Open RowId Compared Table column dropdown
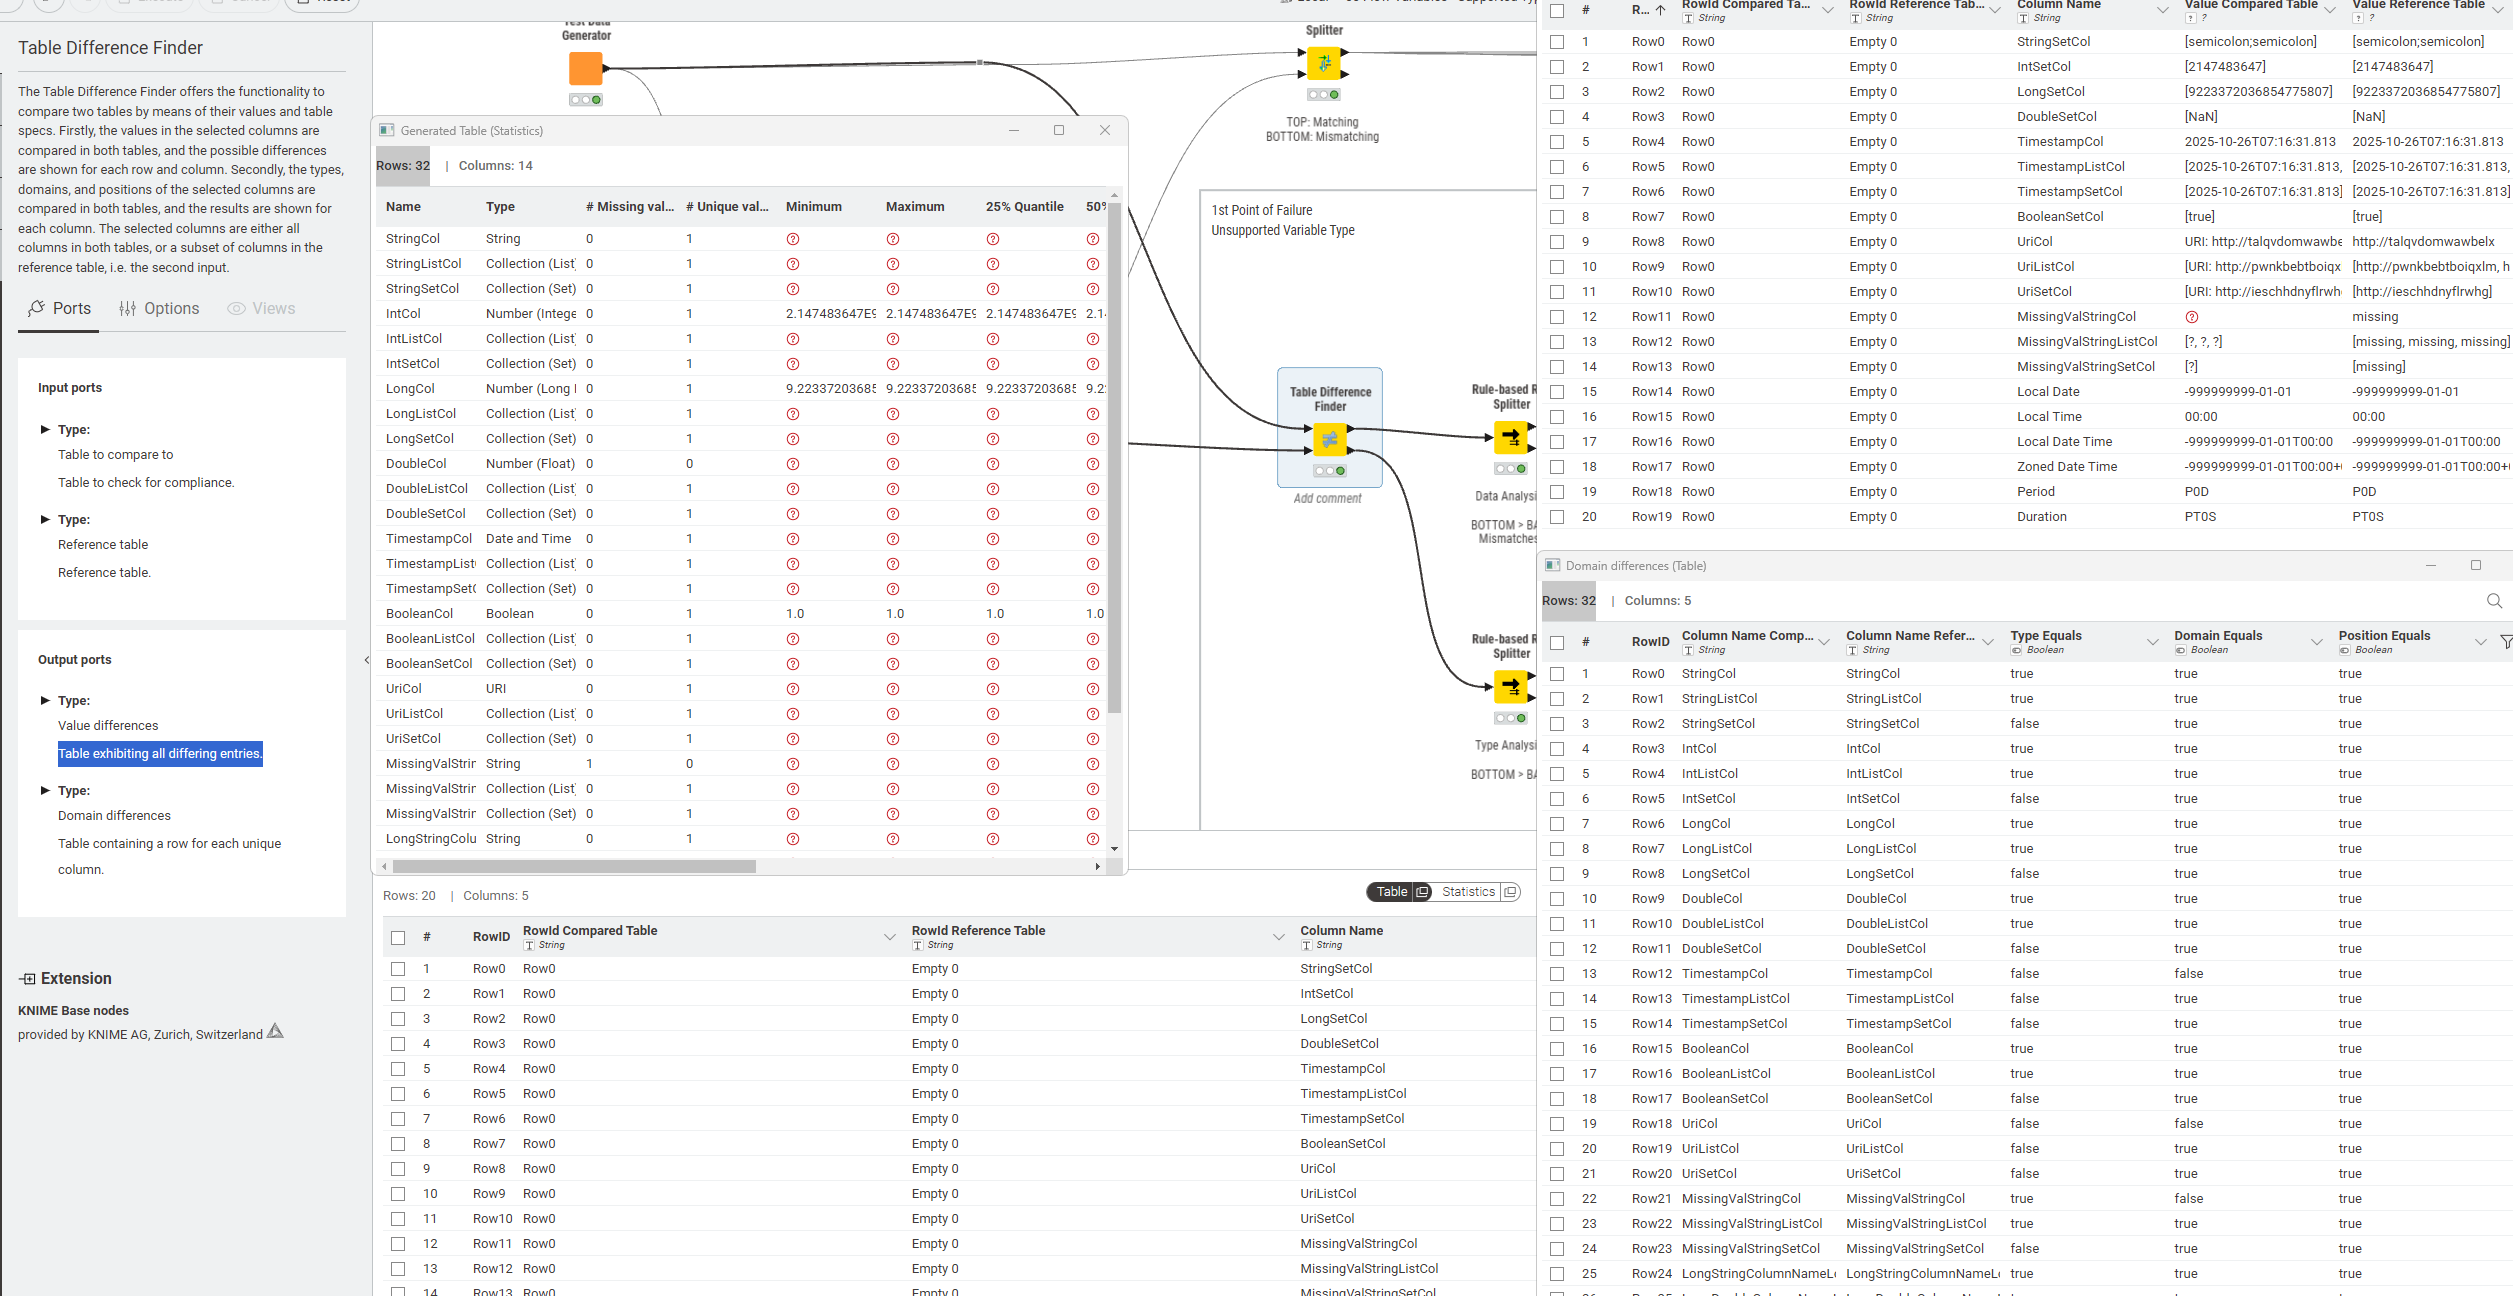 pyautogui.click(x=889, y=937)
